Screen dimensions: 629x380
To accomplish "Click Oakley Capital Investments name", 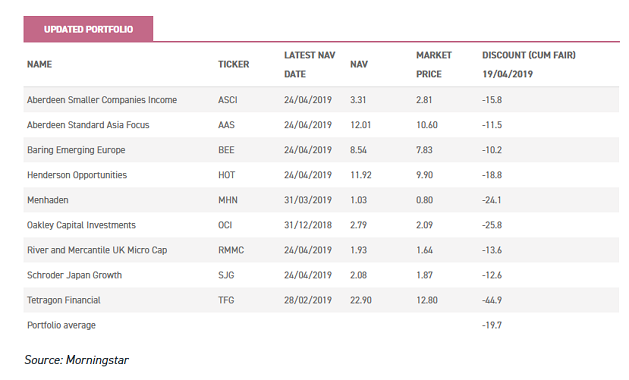I will (x=81, y=225).
